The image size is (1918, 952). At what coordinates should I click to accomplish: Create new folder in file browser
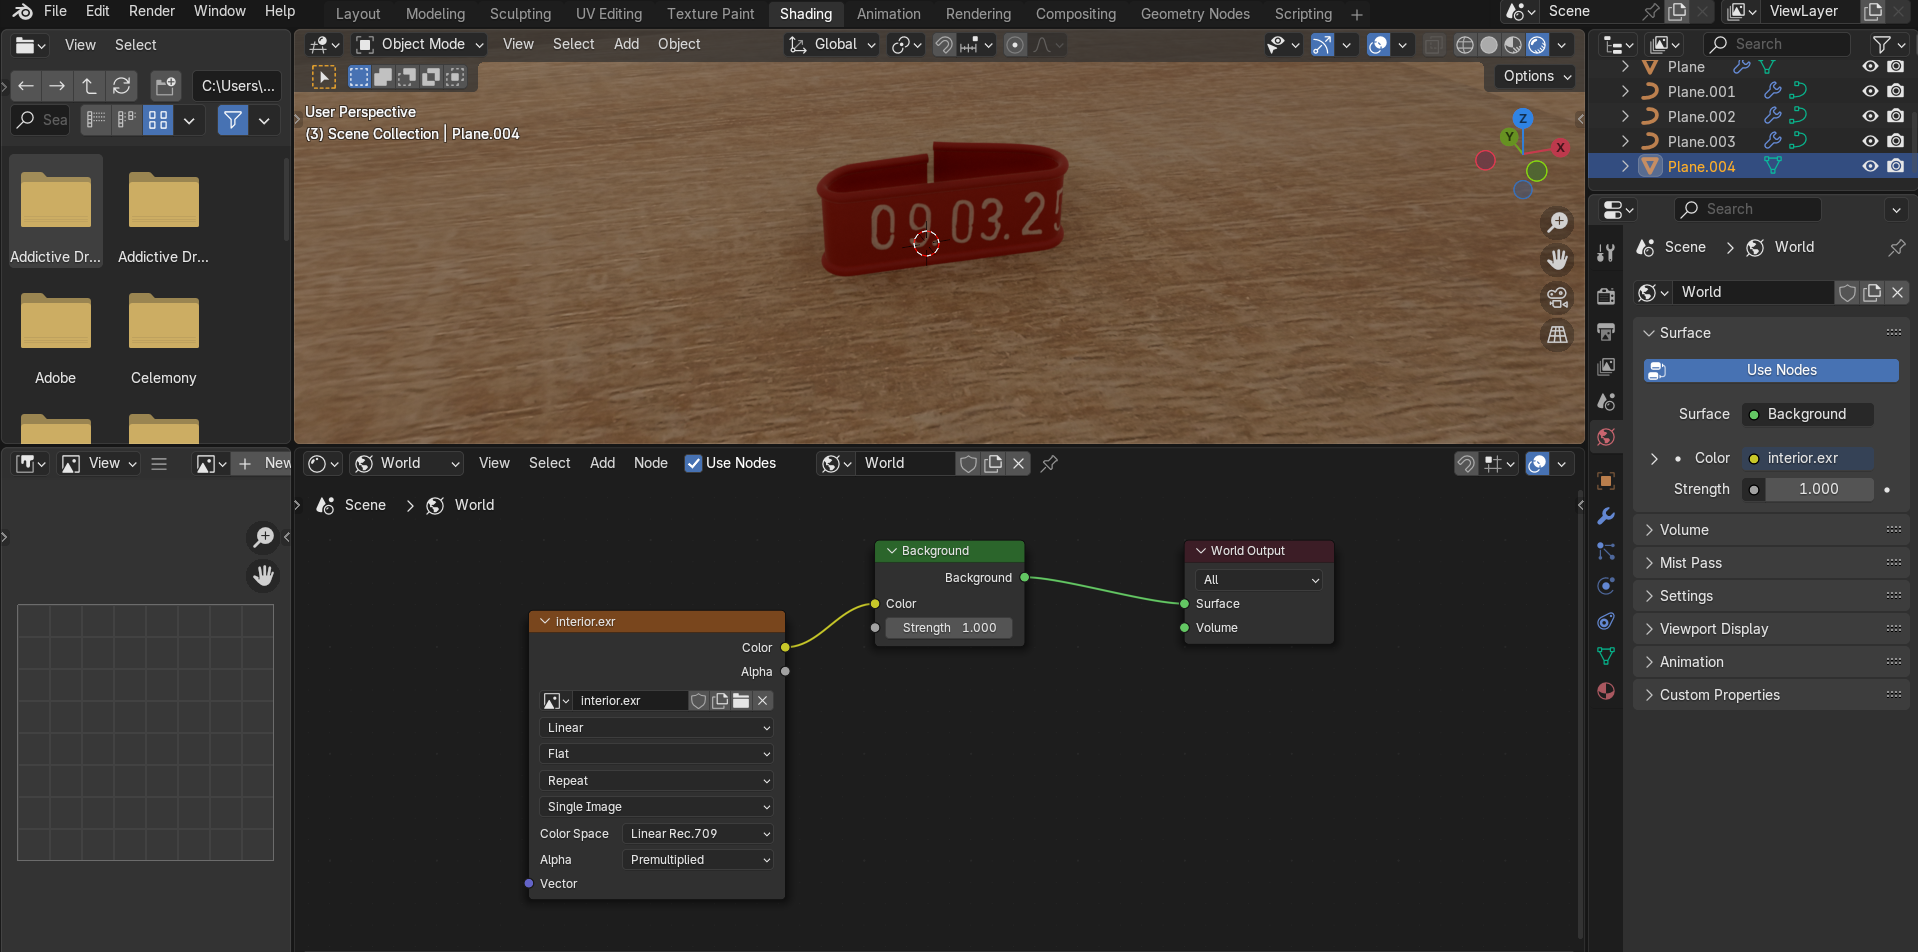[165, 86]
